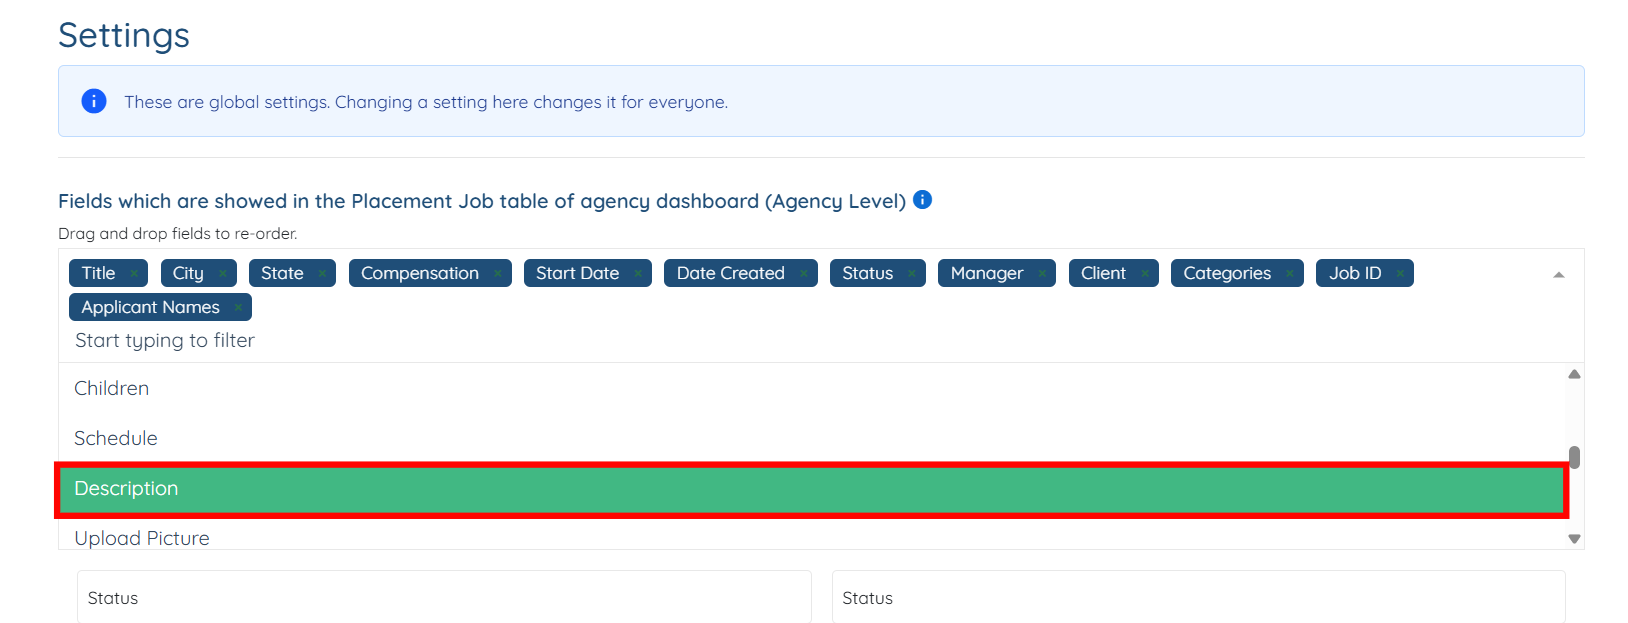The image size is (1628, 623).
Task: Click the dropdown list scroll down arrow
Action: point(1574,539)
